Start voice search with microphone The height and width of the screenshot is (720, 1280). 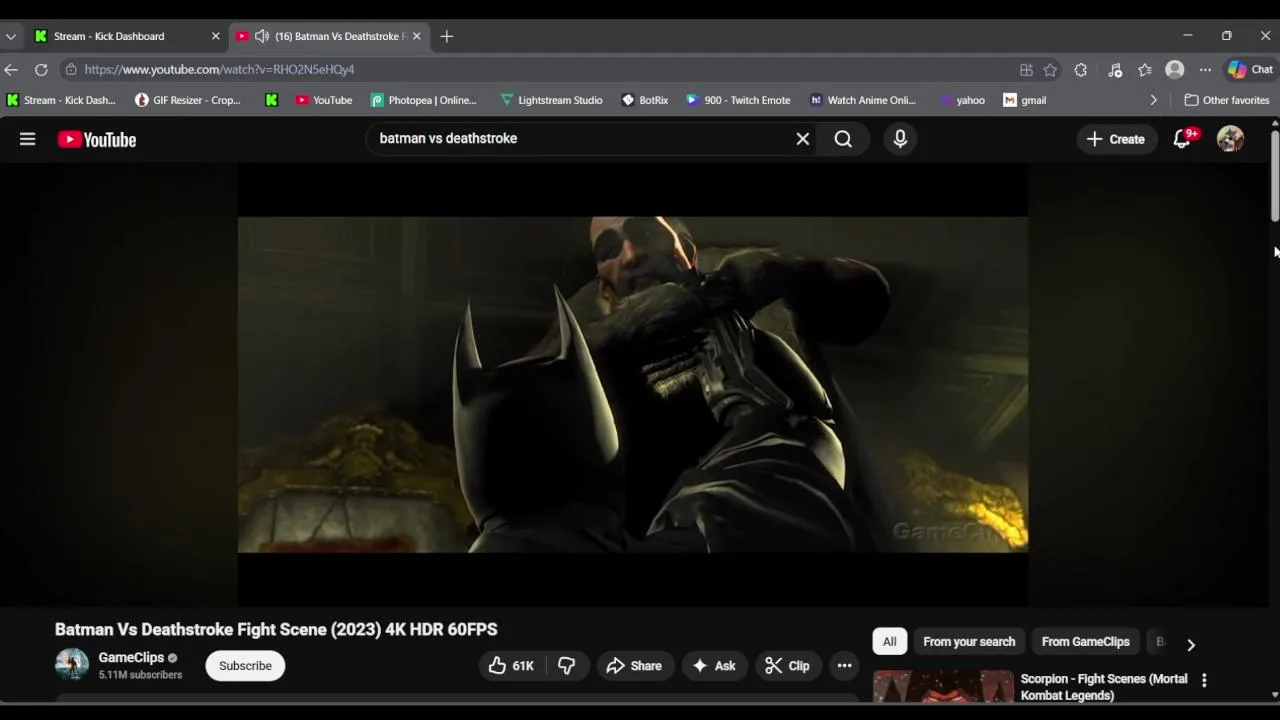[x=900, y=139]
